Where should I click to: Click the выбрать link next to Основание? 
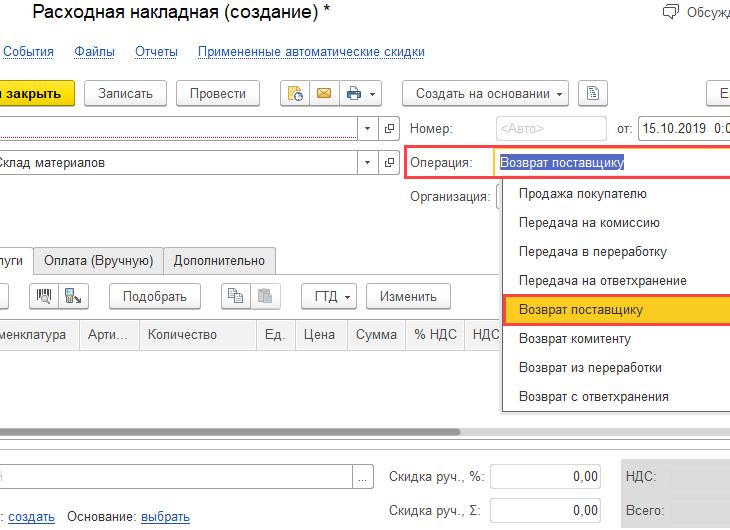(165, 517)
